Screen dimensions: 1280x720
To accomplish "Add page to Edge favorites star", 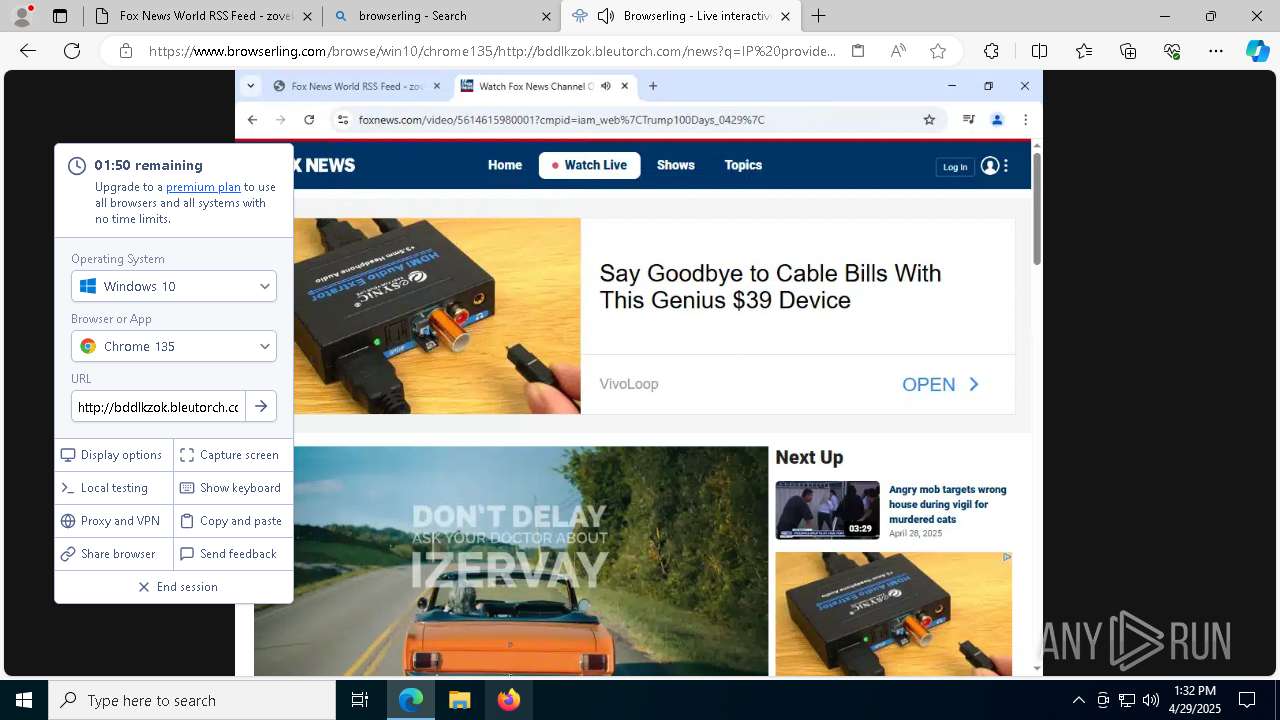I will [938, 51].
